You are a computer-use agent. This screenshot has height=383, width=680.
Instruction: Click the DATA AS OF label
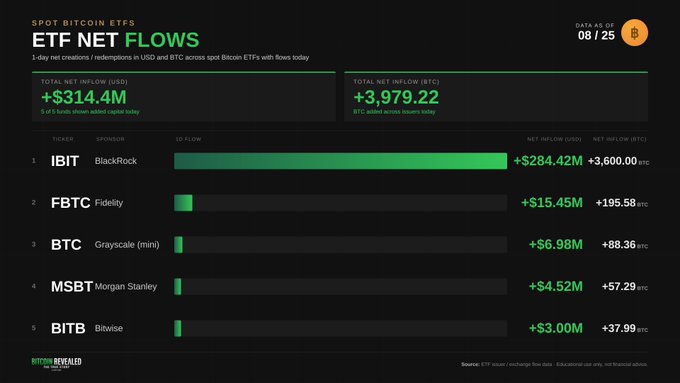[595, 26]
